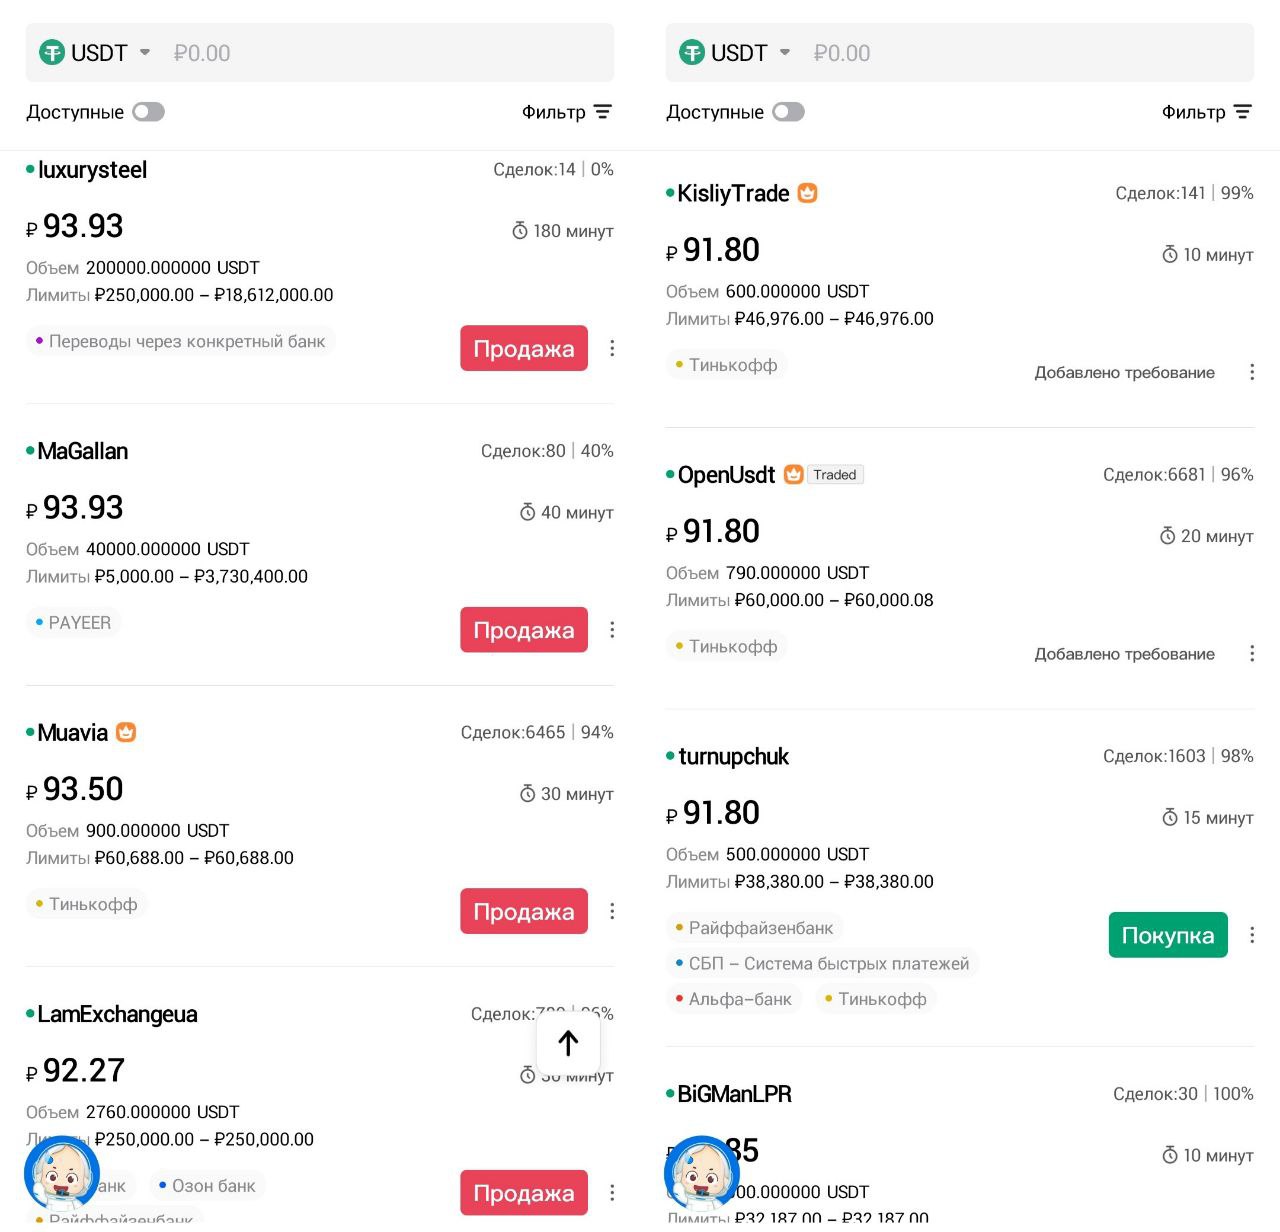Click the Muavia verified merchant badge
1280x1232 pixels.
[126, 732]
